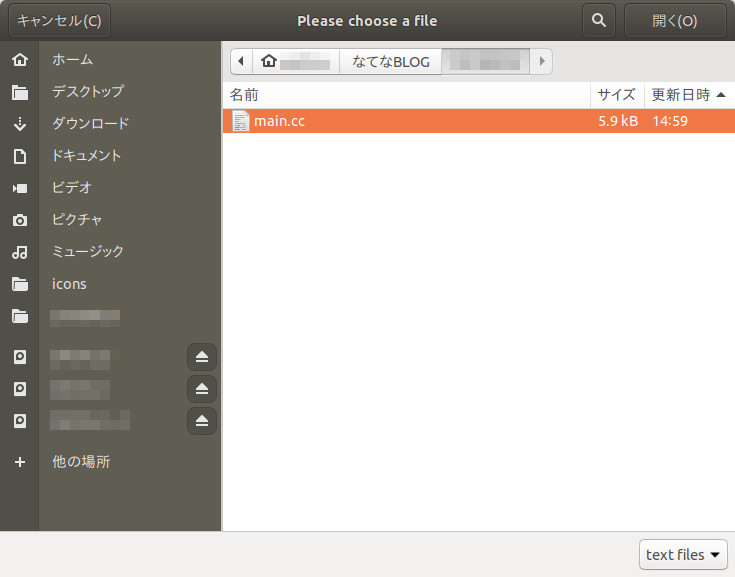Viewport: 735px width, 577px height.
Task: Open the search magnifier in the header
Action: click(599, 20)
